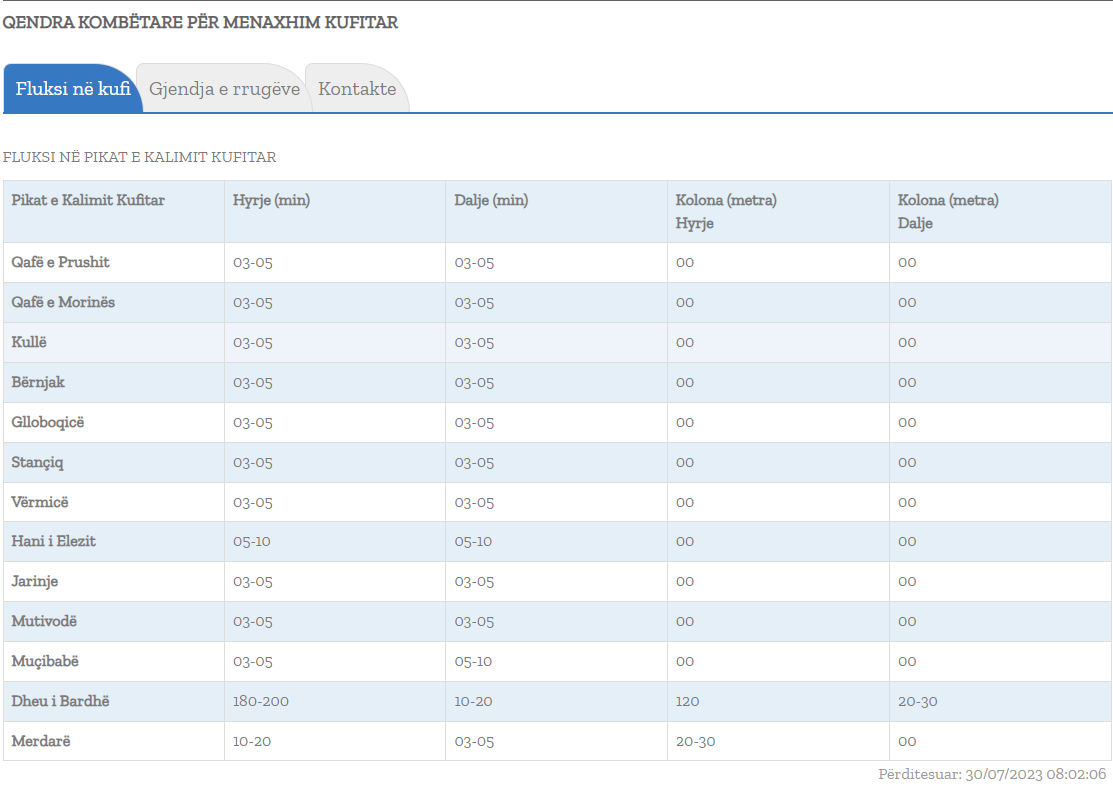Click the Dalje (min) column header
The height and width of the screenshot is (787, 1113).
492,200
